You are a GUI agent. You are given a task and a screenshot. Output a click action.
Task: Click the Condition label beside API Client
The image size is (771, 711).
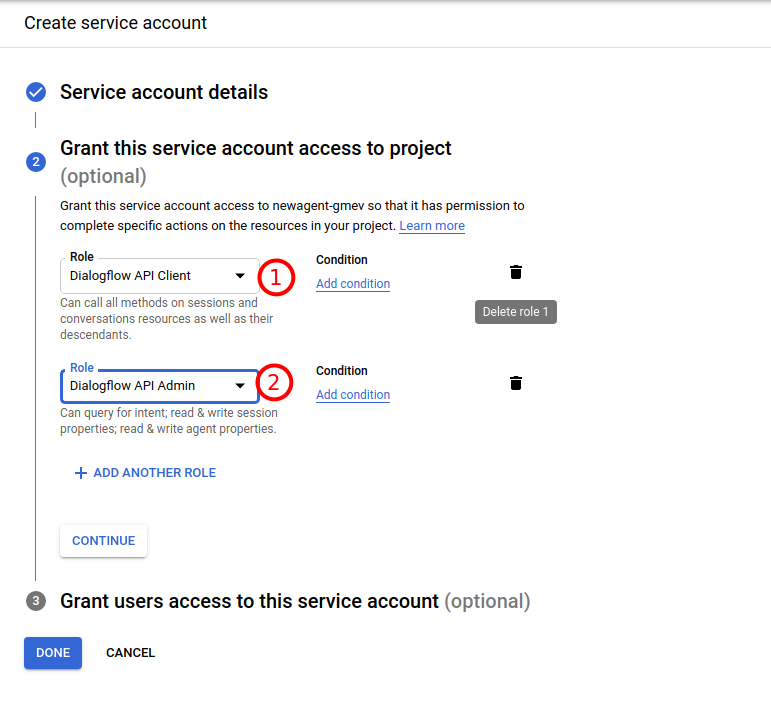(x=342, y=260)
